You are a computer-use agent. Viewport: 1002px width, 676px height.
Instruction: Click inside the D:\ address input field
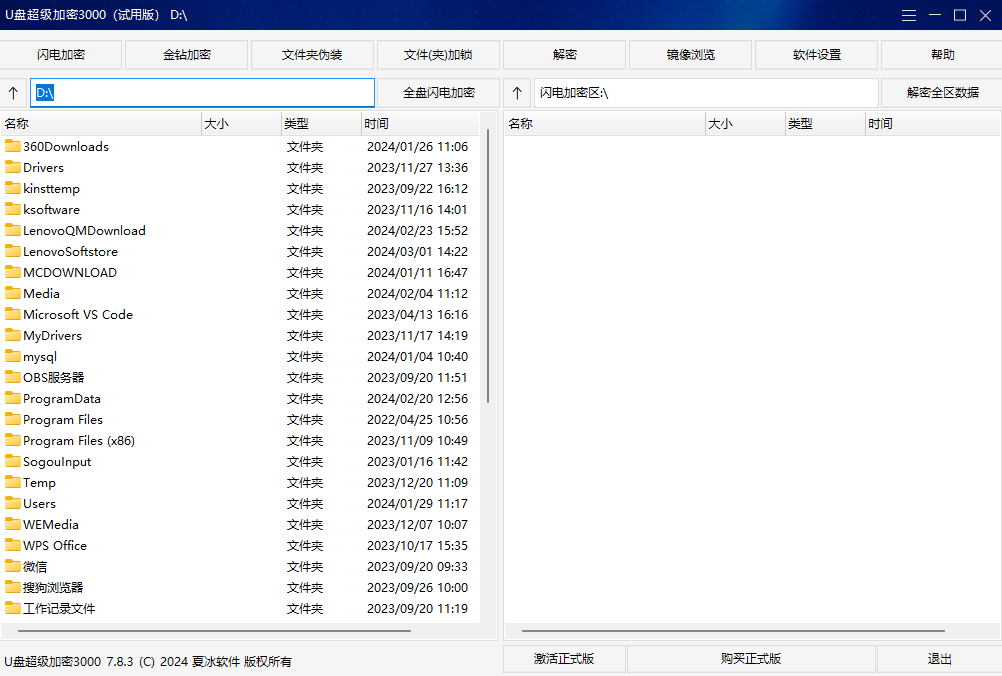pyautogui.click(x=200, y=92)
